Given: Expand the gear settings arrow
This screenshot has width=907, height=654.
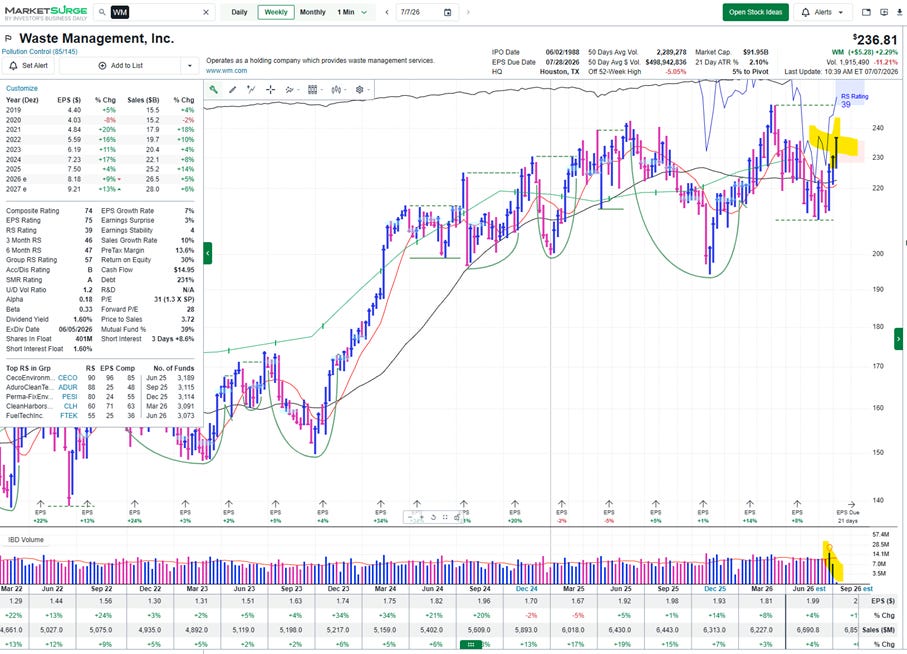Looking at the screenshot, I should (368, 90).
